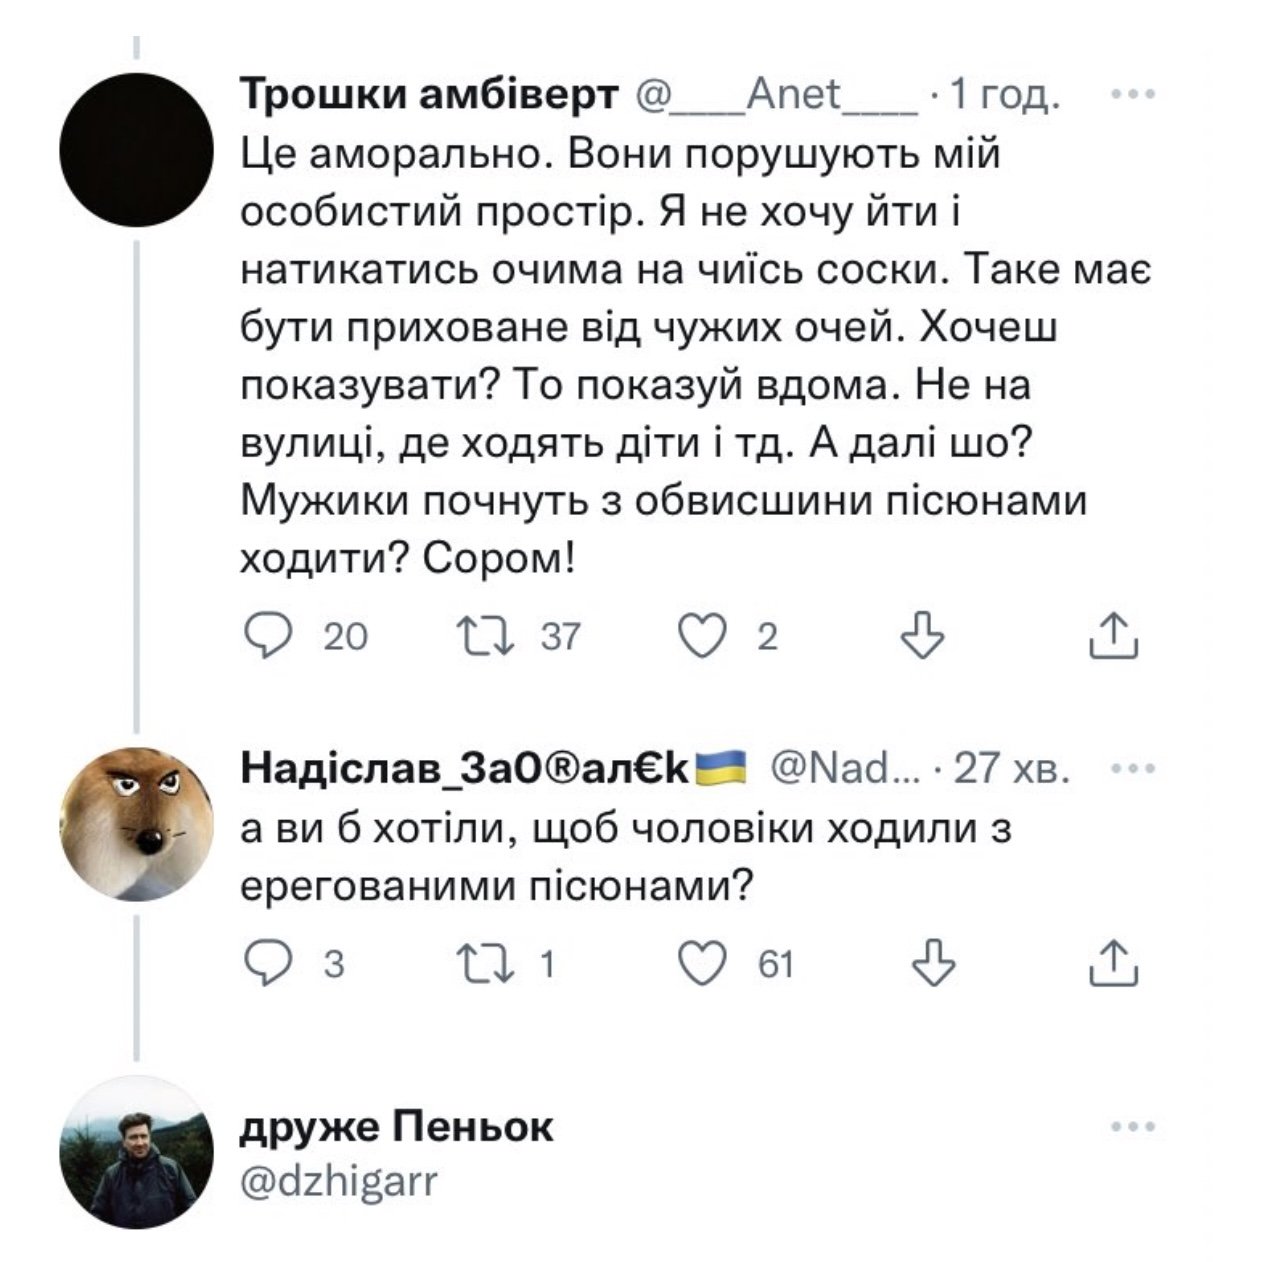Share the Надіслав_ЗаО®ал€k tweet

tap(1113, 963)
